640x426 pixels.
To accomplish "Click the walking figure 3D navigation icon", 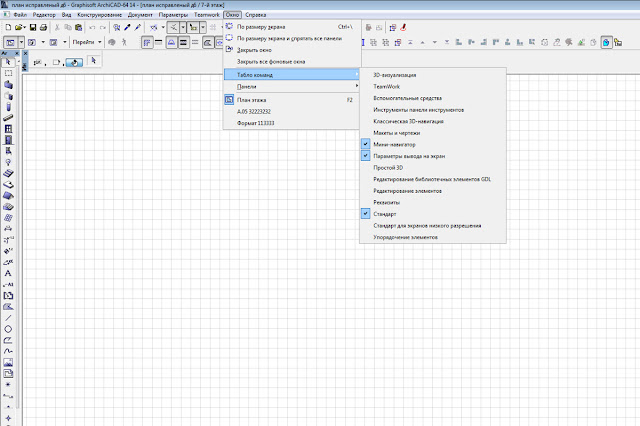I will (124, 42).
